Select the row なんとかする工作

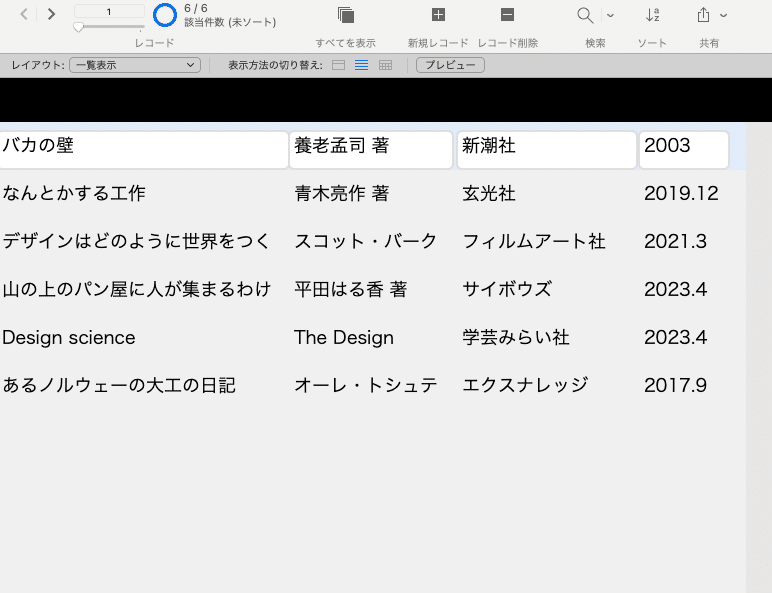coord(74,193)
